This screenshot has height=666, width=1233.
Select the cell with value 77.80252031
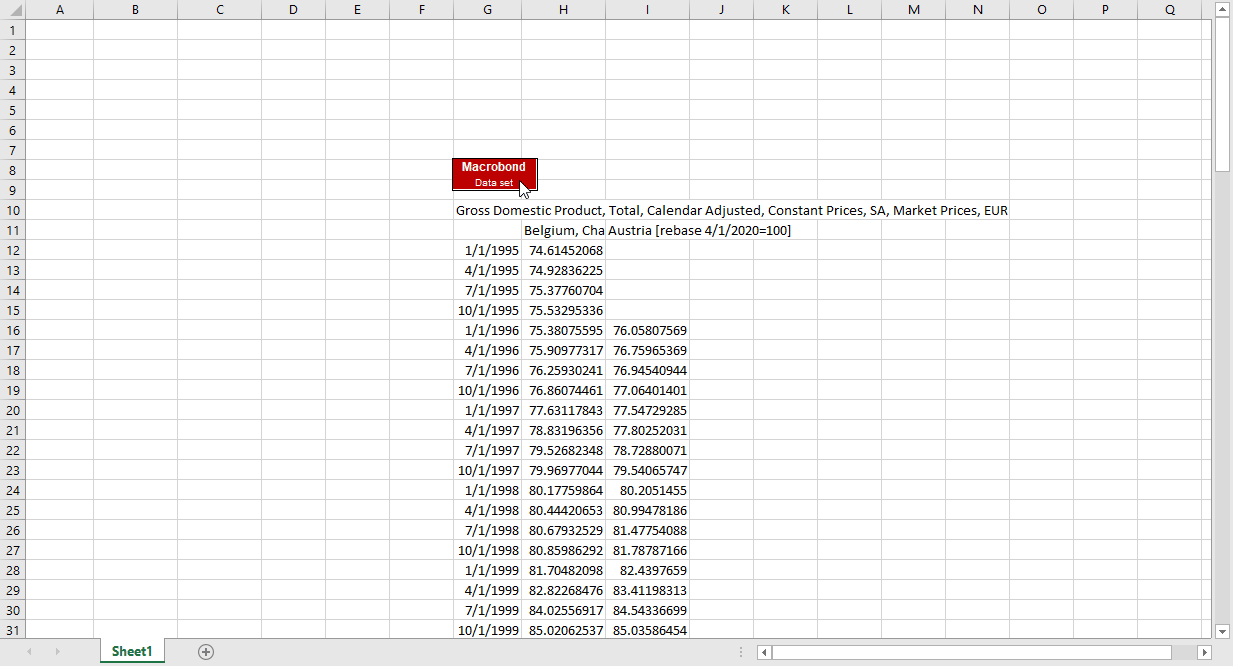point(647,430)
